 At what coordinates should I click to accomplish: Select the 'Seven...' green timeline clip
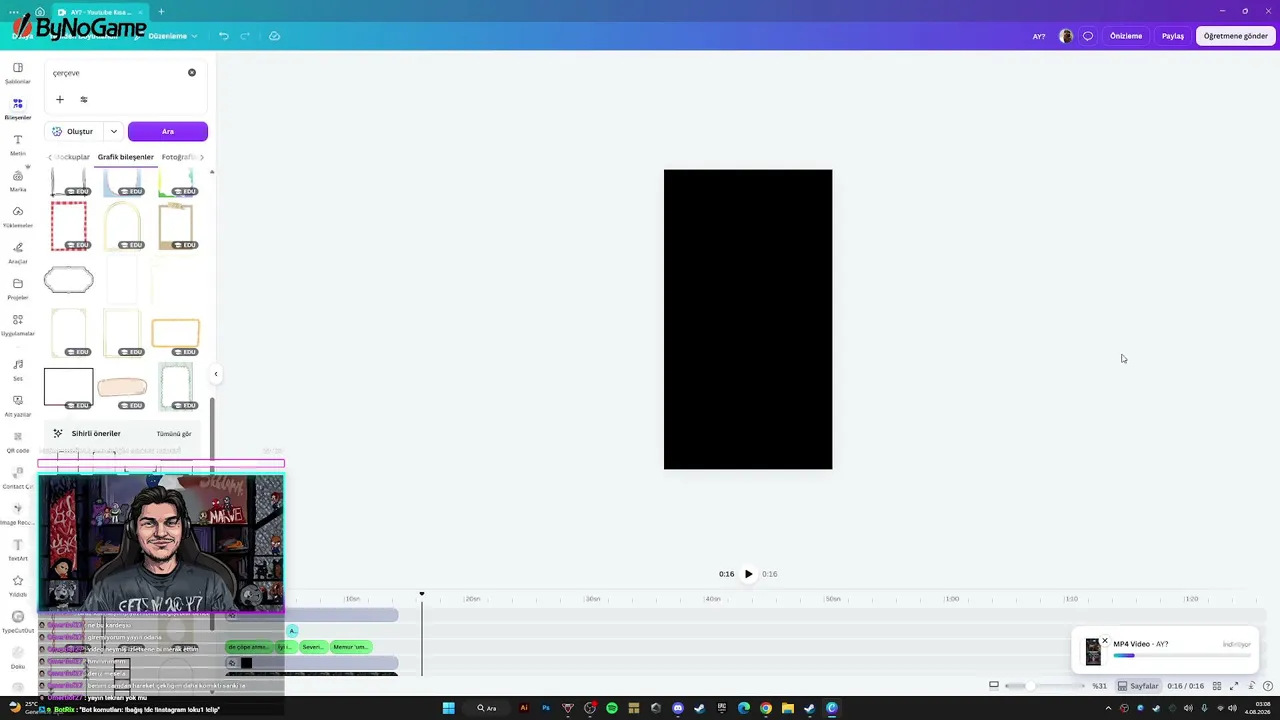coord(313,647)
